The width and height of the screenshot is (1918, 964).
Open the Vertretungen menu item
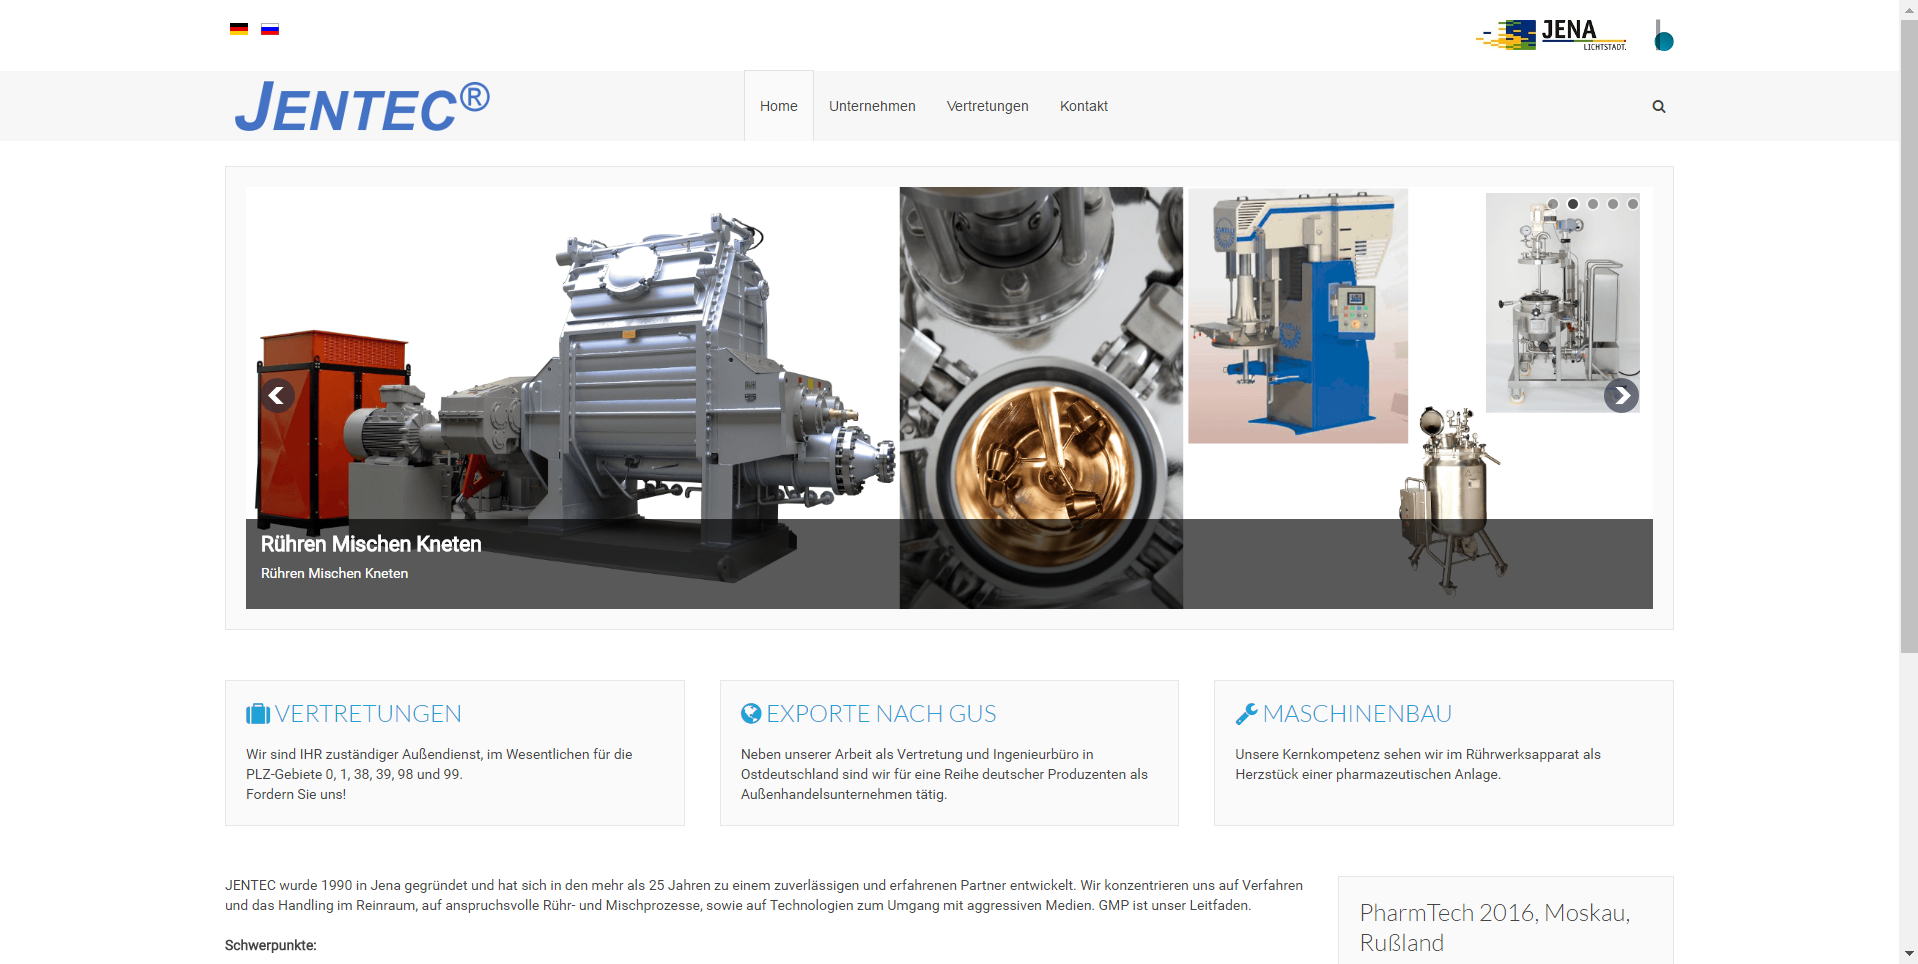pos(988,106)
